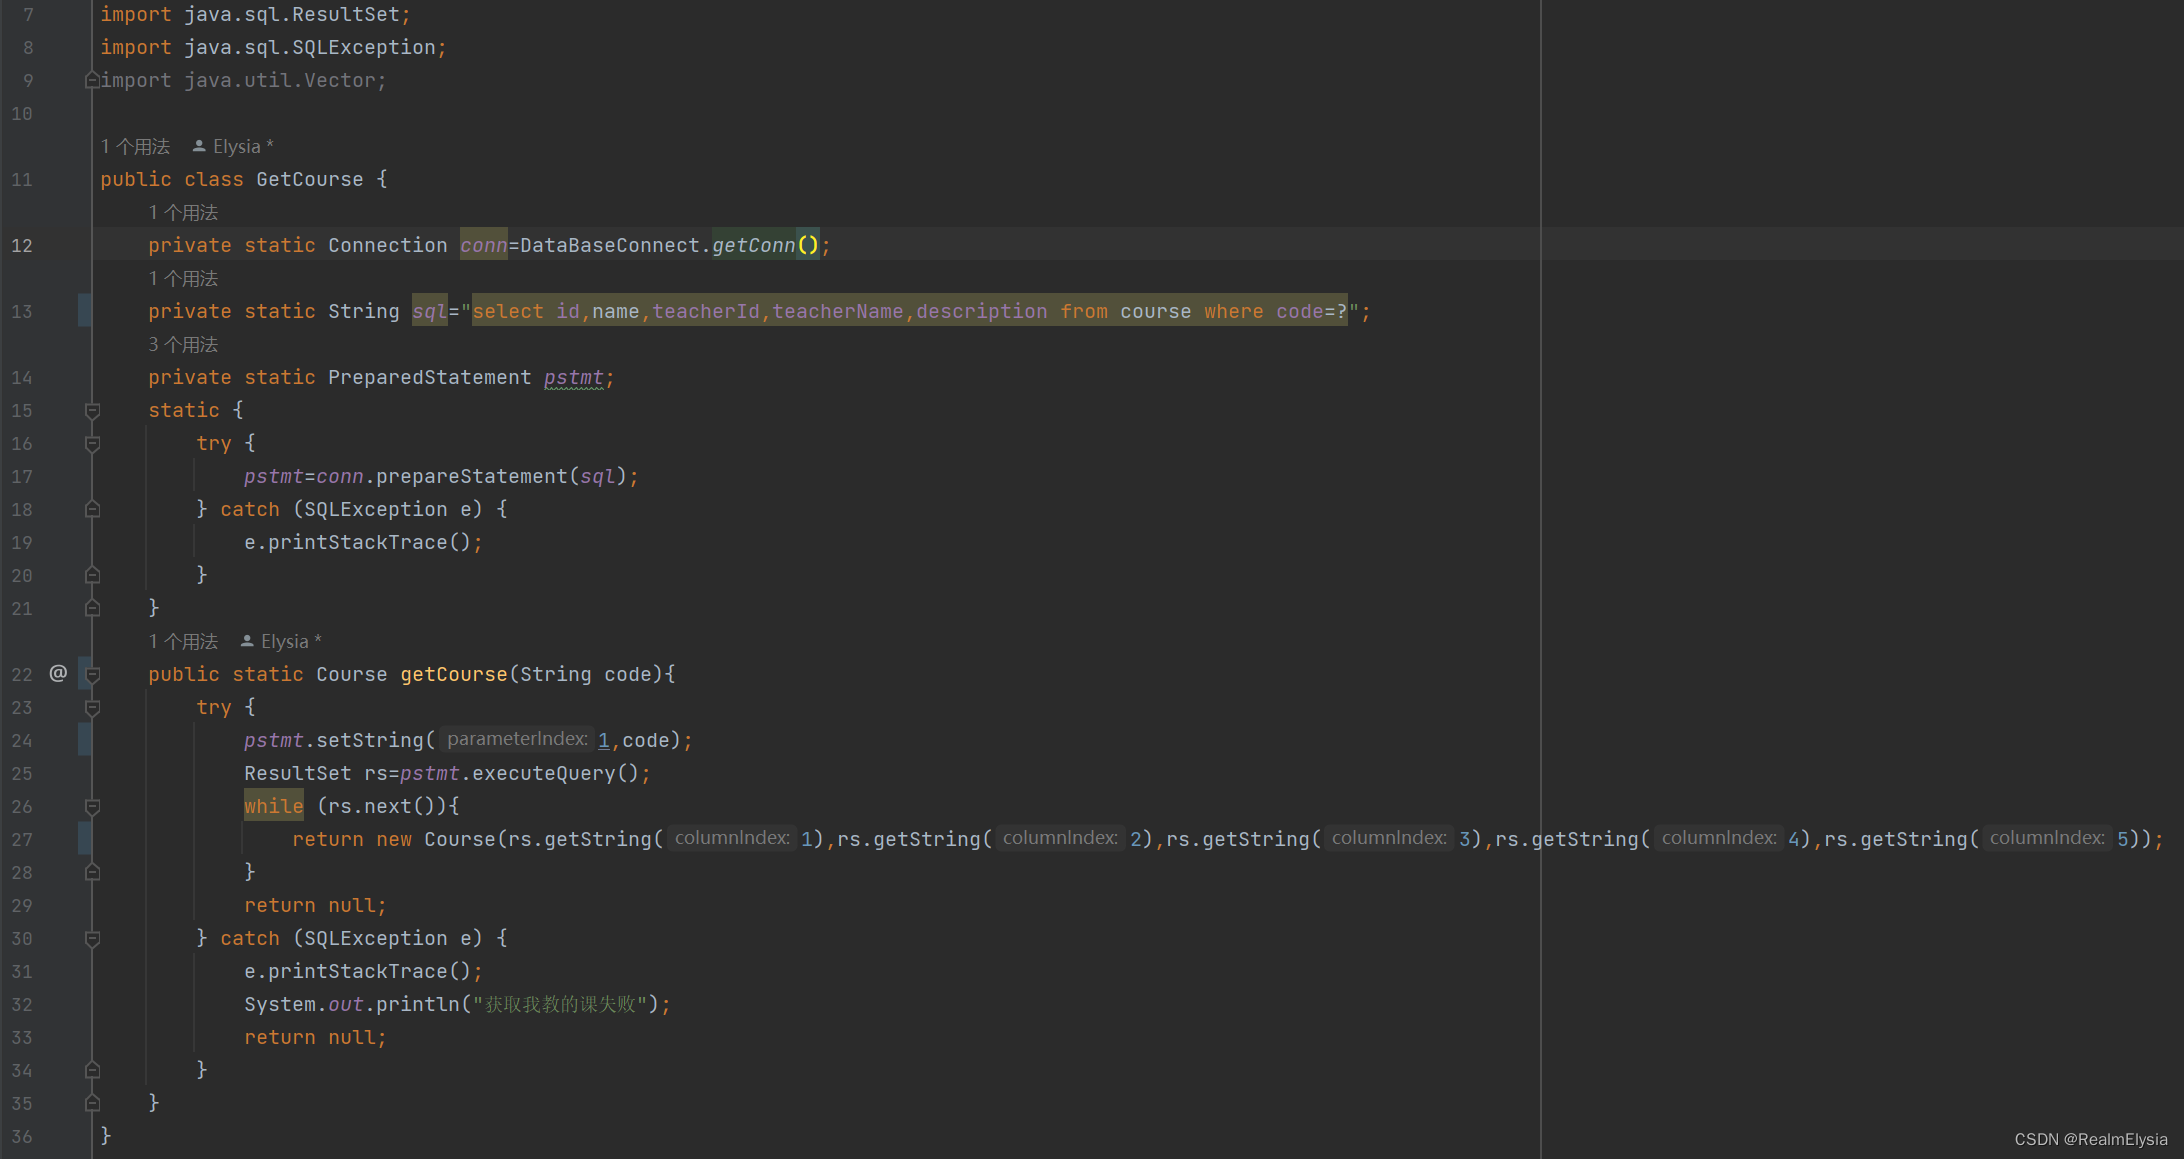The image size is (2184, 1159).
Task: Click the getConn method call
Action: click(753, 245)
